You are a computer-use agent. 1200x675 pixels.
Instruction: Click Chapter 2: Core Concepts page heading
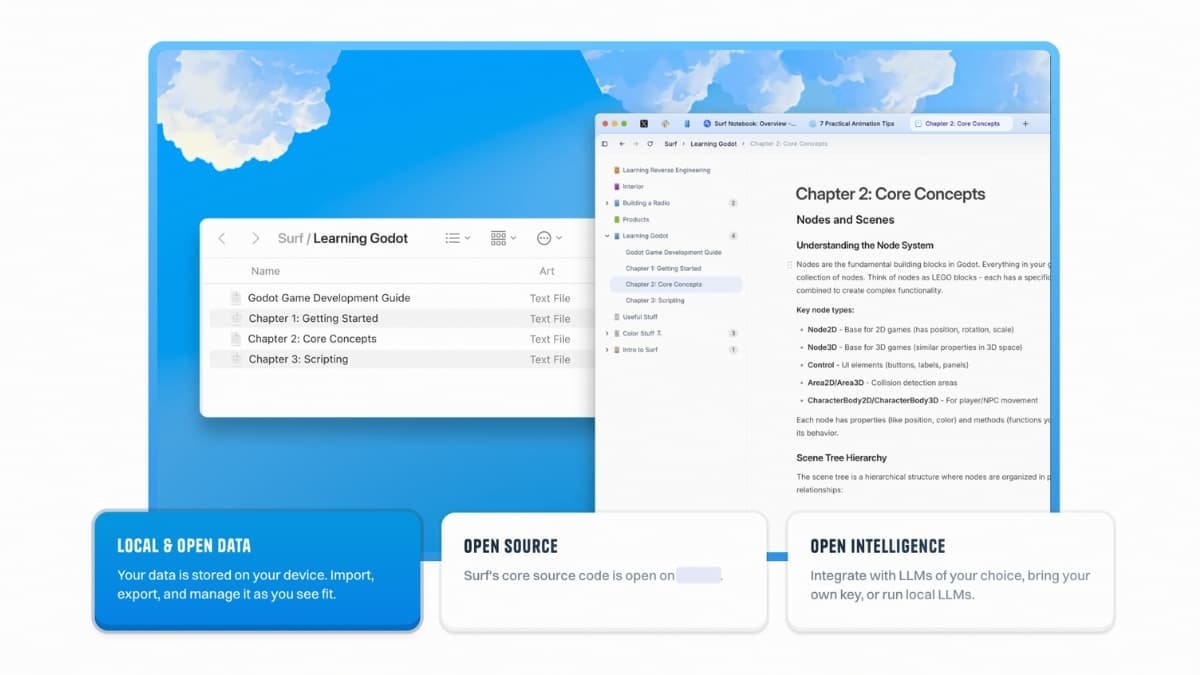(890, 194)
